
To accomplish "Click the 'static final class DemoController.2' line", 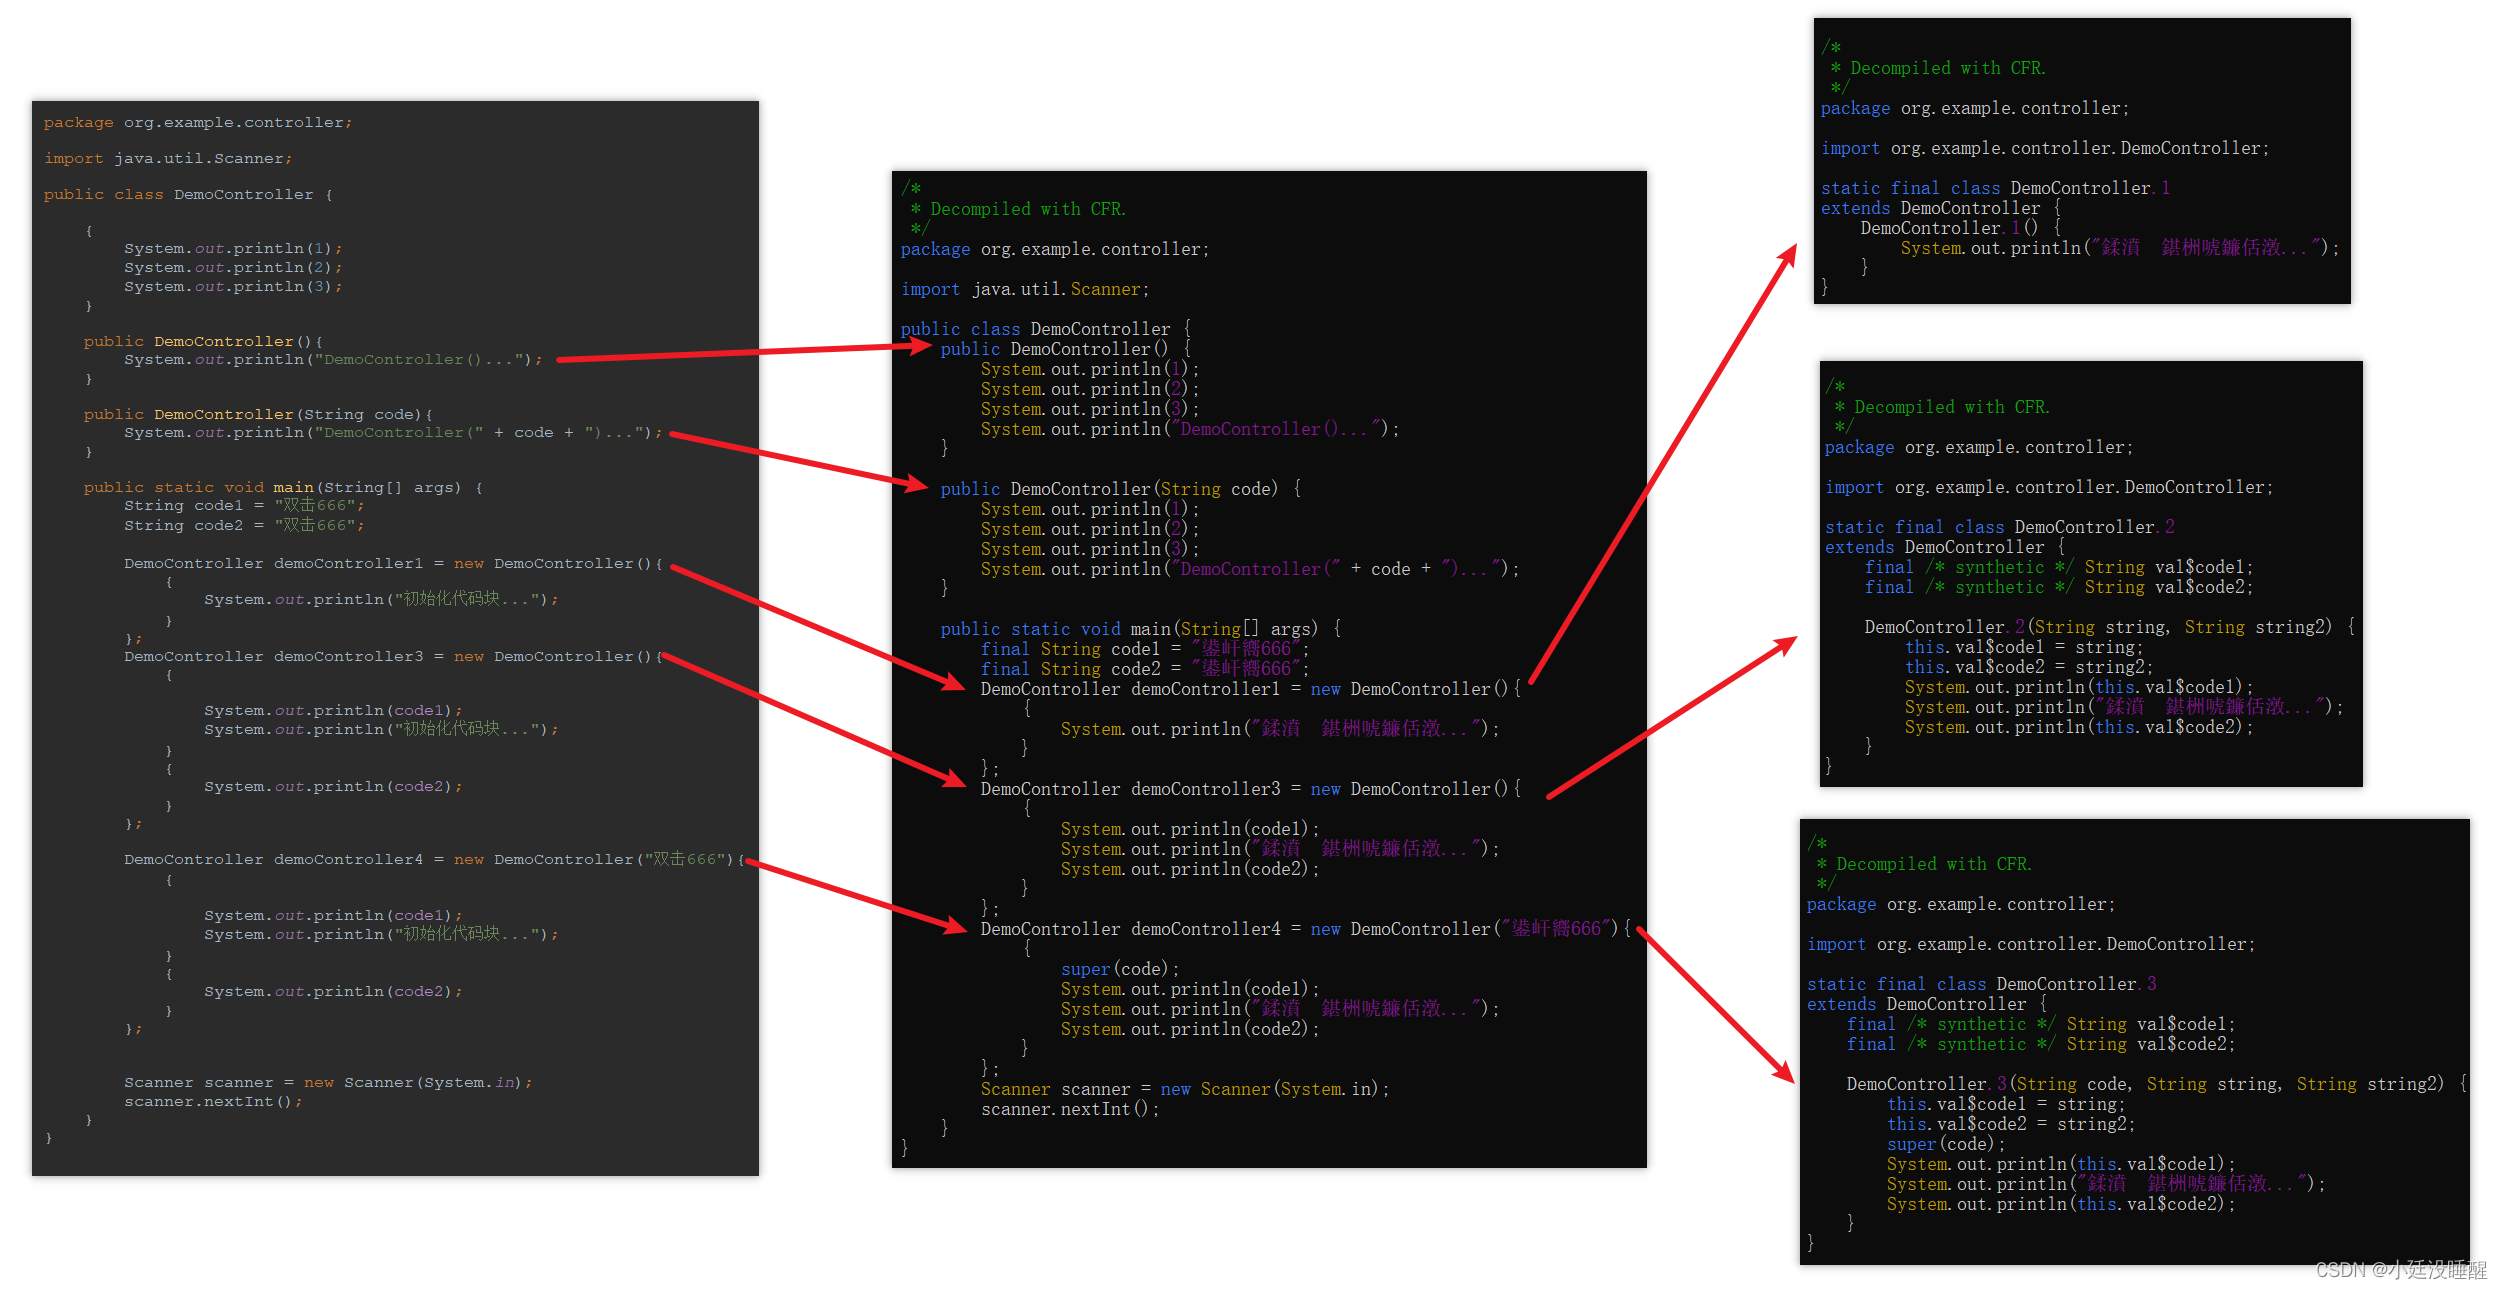I will 1998,527.
